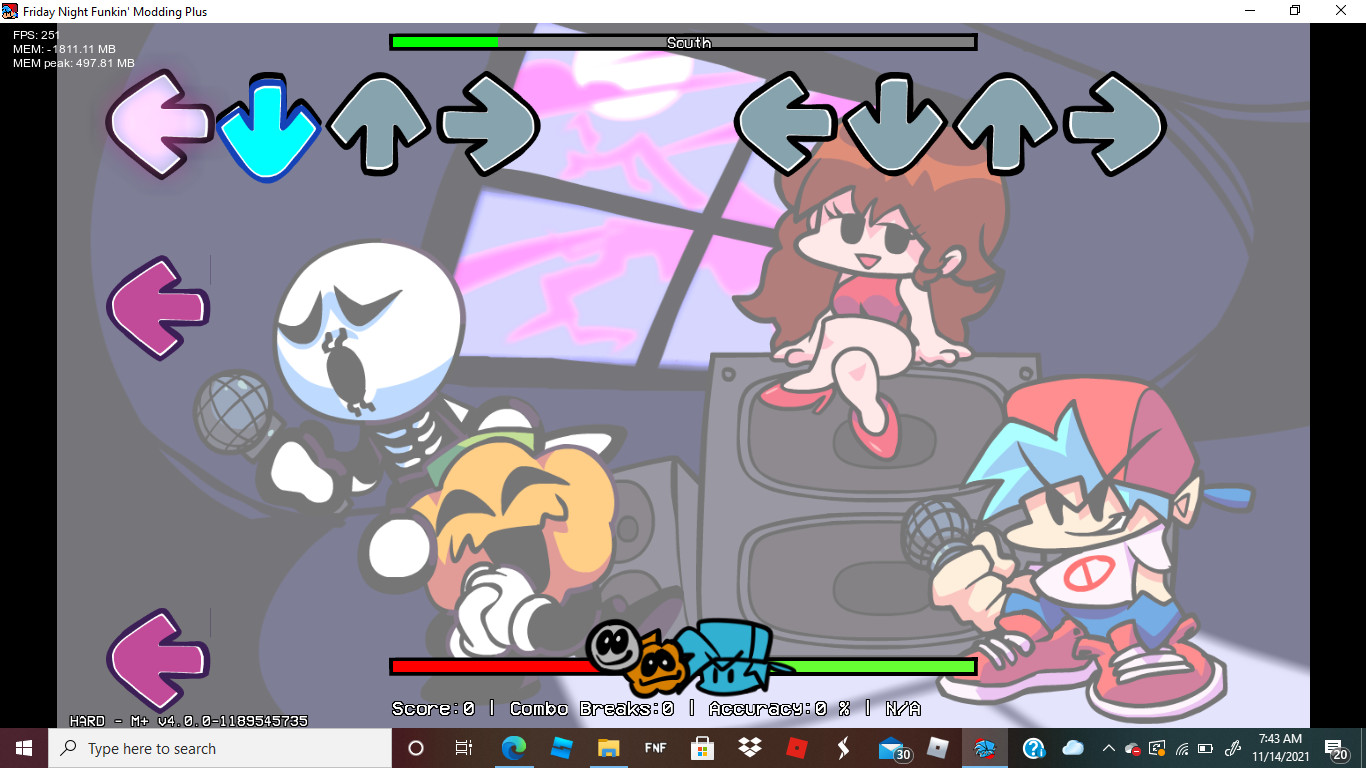Click the N/A rating text
This screenshot has width=1366, height=768.
coord(903,708)
